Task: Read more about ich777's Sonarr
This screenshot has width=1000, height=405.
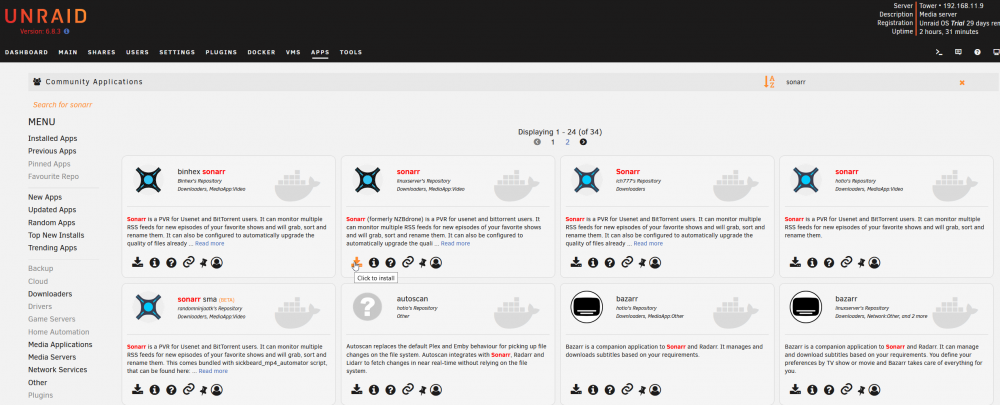Action: click(x=649, y=244)
